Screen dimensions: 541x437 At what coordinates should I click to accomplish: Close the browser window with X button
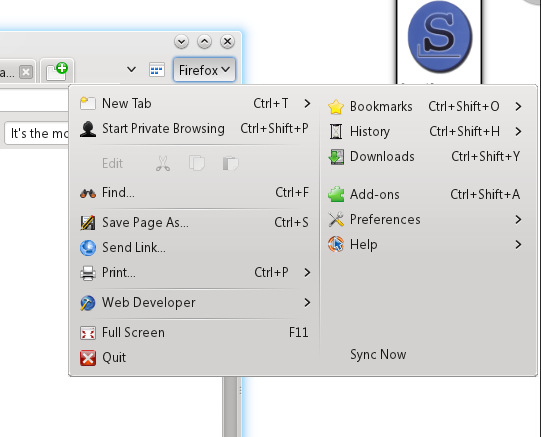click(x=227, y=42)
